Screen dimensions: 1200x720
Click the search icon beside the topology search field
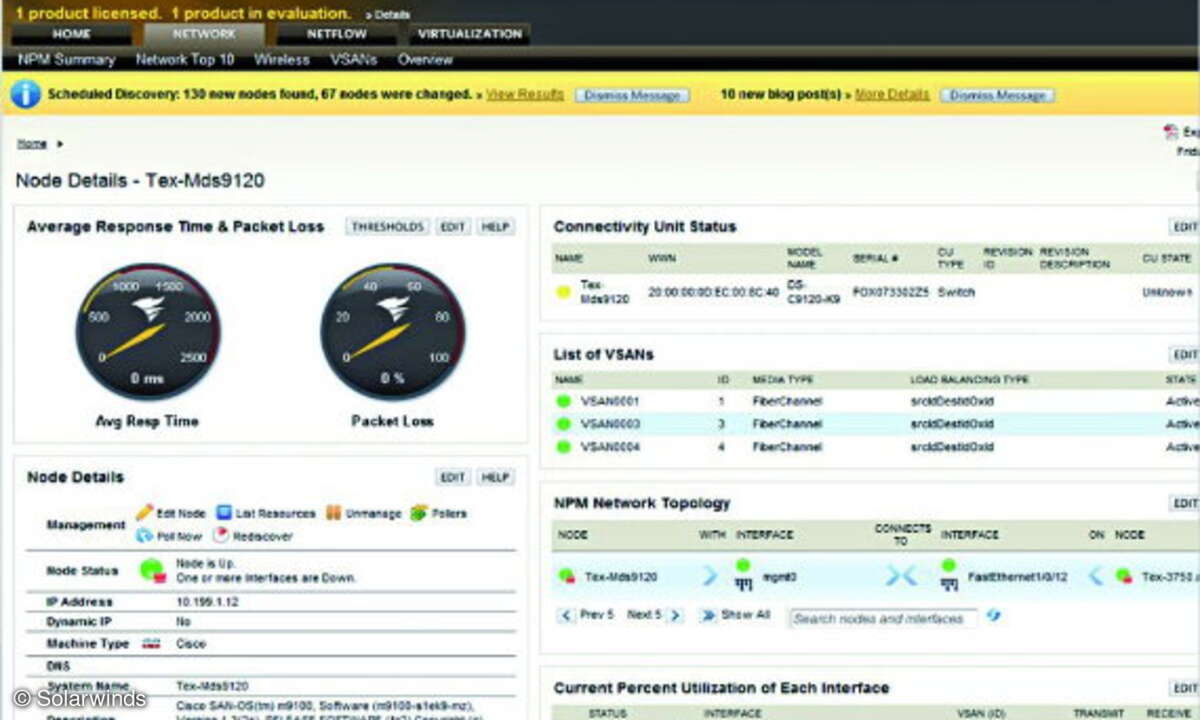click(x=993, y=616)
